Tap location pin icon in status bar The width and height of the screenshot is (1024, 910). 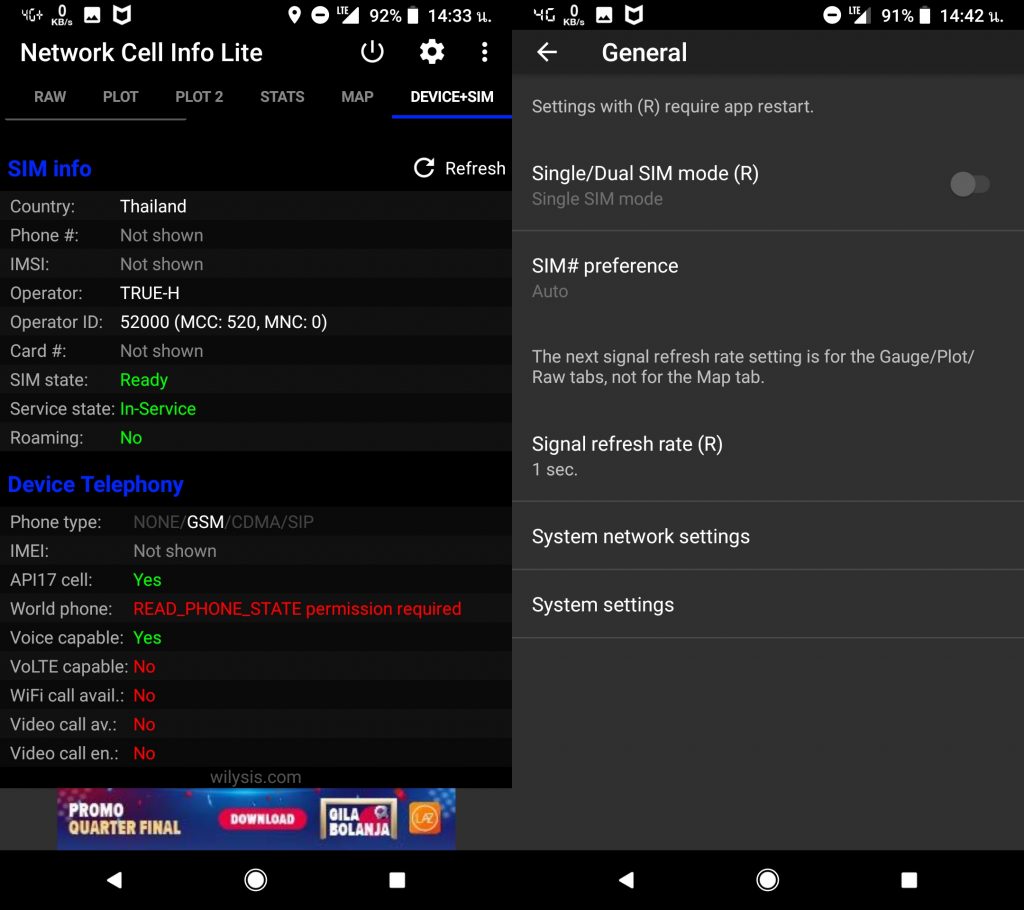pyautogui.click(x=295, y=15)
